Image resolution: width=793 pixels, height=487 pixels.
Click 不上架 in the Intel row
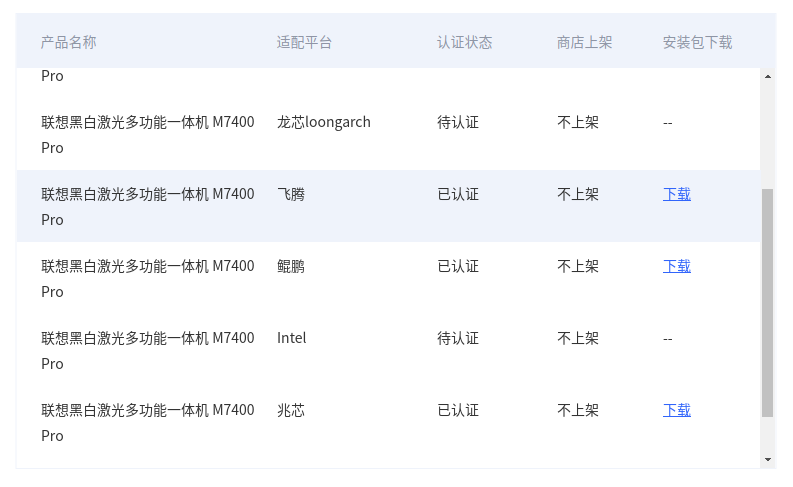[578, 338]
